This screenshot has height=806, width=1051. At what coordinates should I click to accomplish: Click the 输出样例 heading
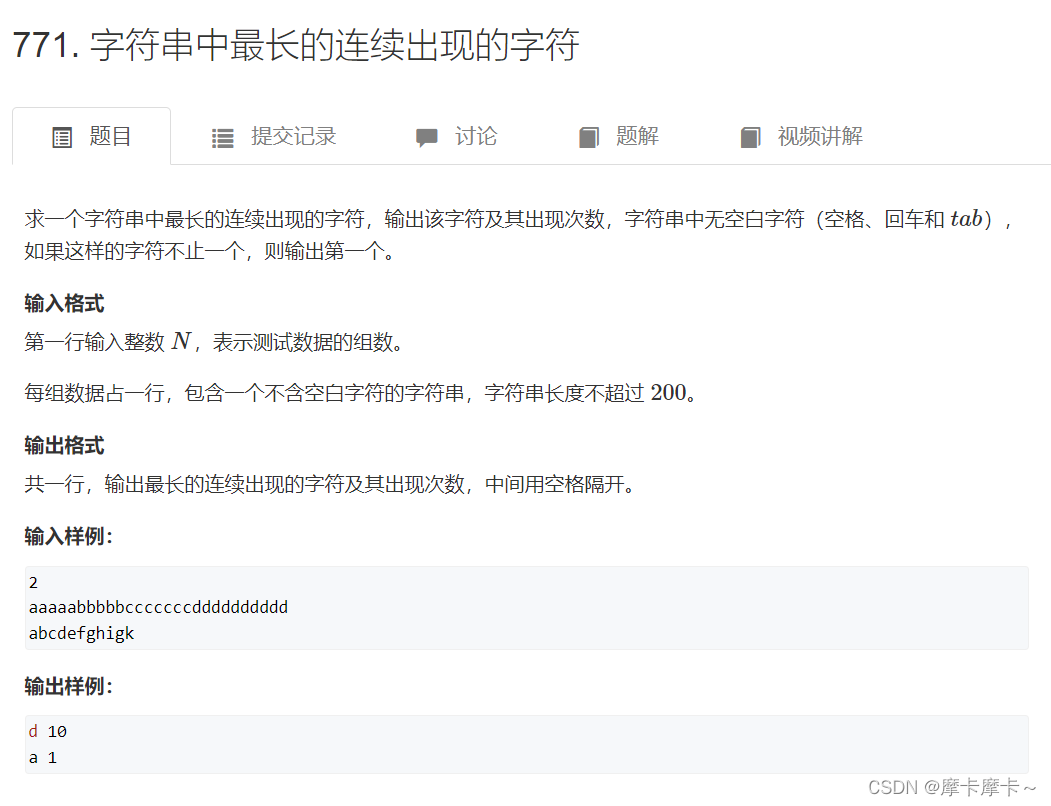(68, 687)
